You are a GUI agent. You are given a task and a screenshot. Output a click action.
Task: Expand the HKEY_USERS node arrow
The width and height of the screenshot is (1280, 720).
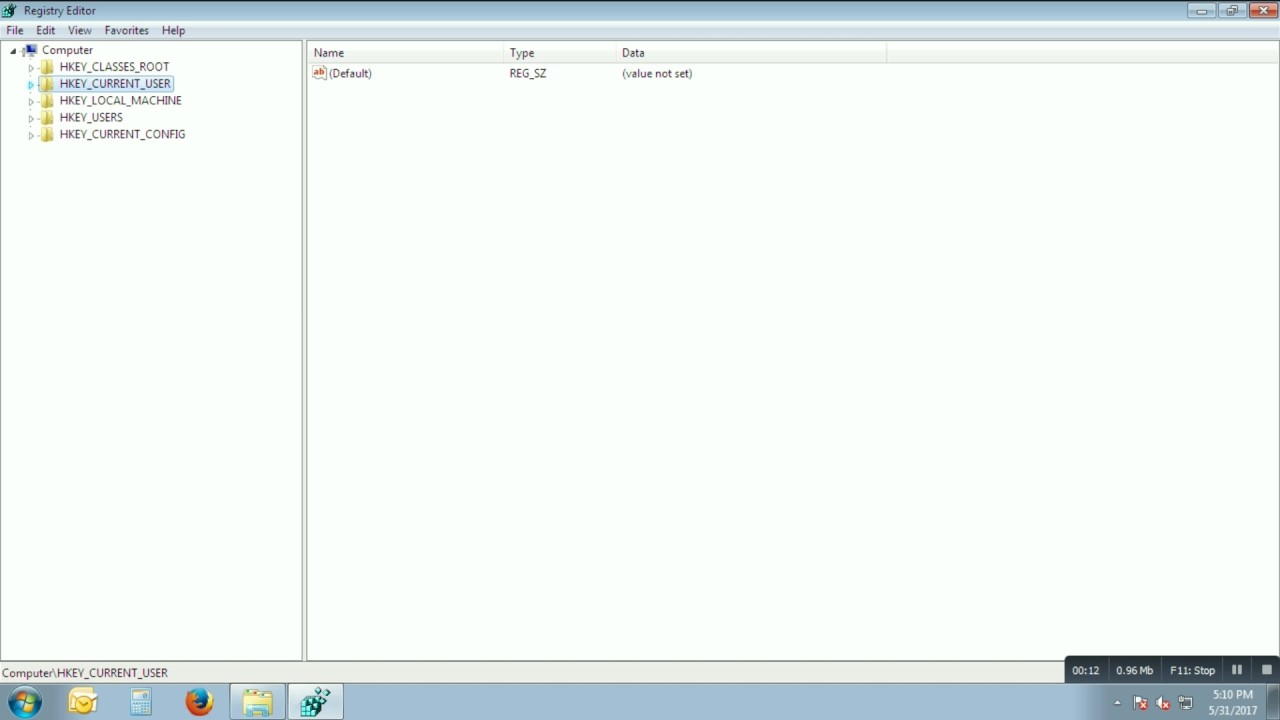point(31,118)
